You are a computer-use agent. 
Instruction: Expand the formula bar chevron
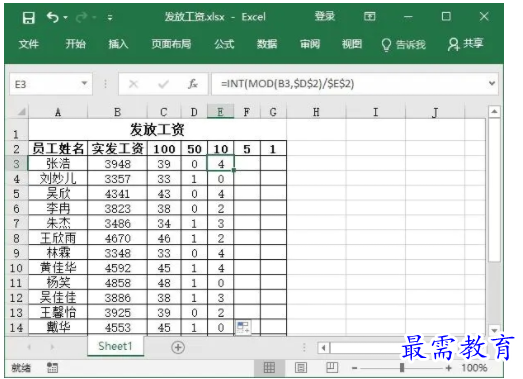492,83
